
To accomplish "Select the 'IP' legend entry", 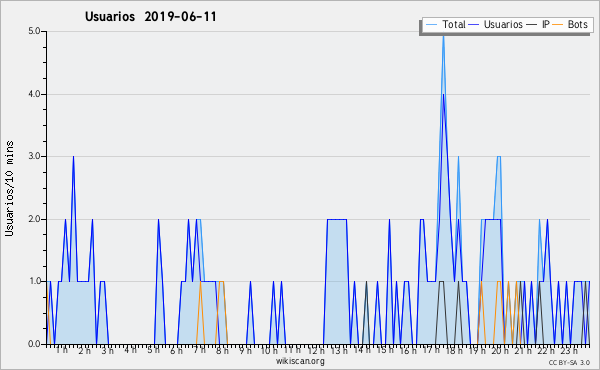I will (546, 24).
